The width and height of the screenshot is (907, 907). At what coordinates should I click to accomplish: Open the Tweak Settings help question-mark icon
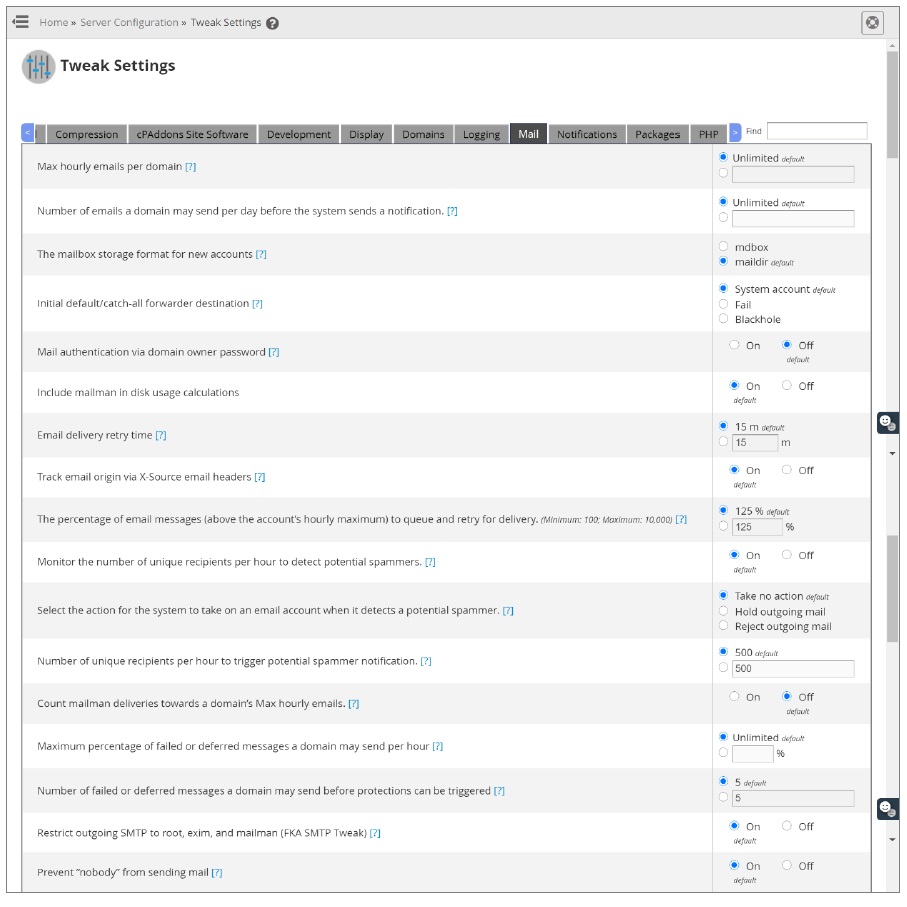272,23
